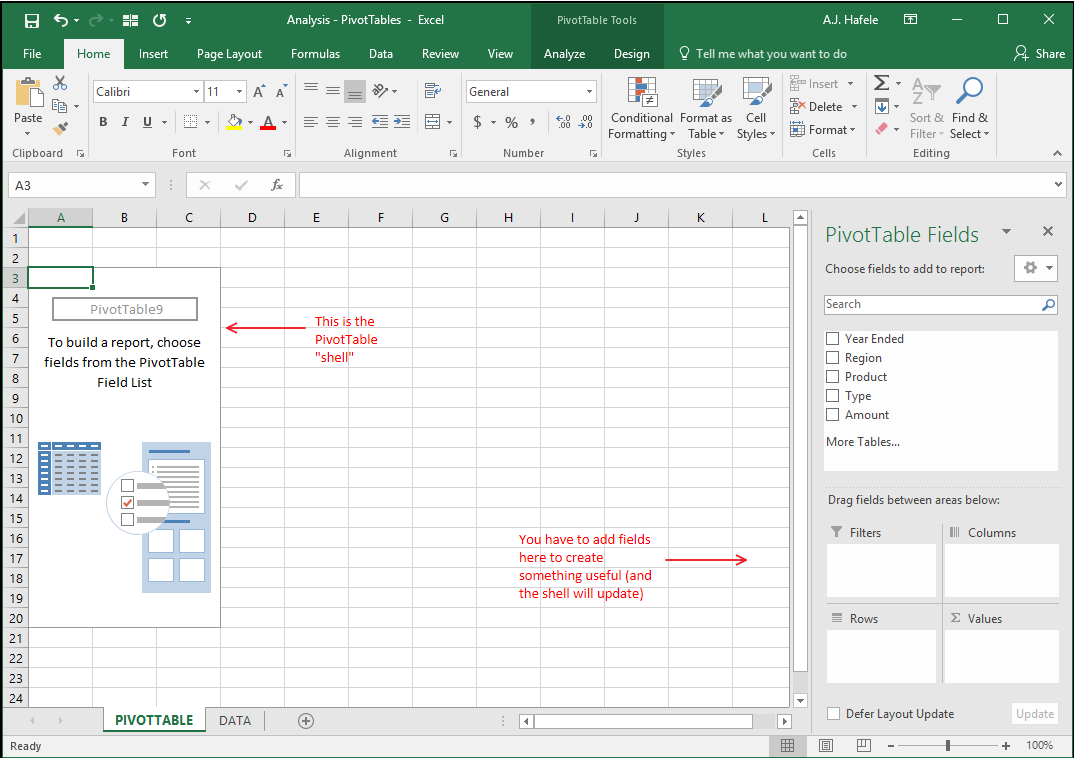
Task: Toggle Underline formatting
Action: coord(147,122)
